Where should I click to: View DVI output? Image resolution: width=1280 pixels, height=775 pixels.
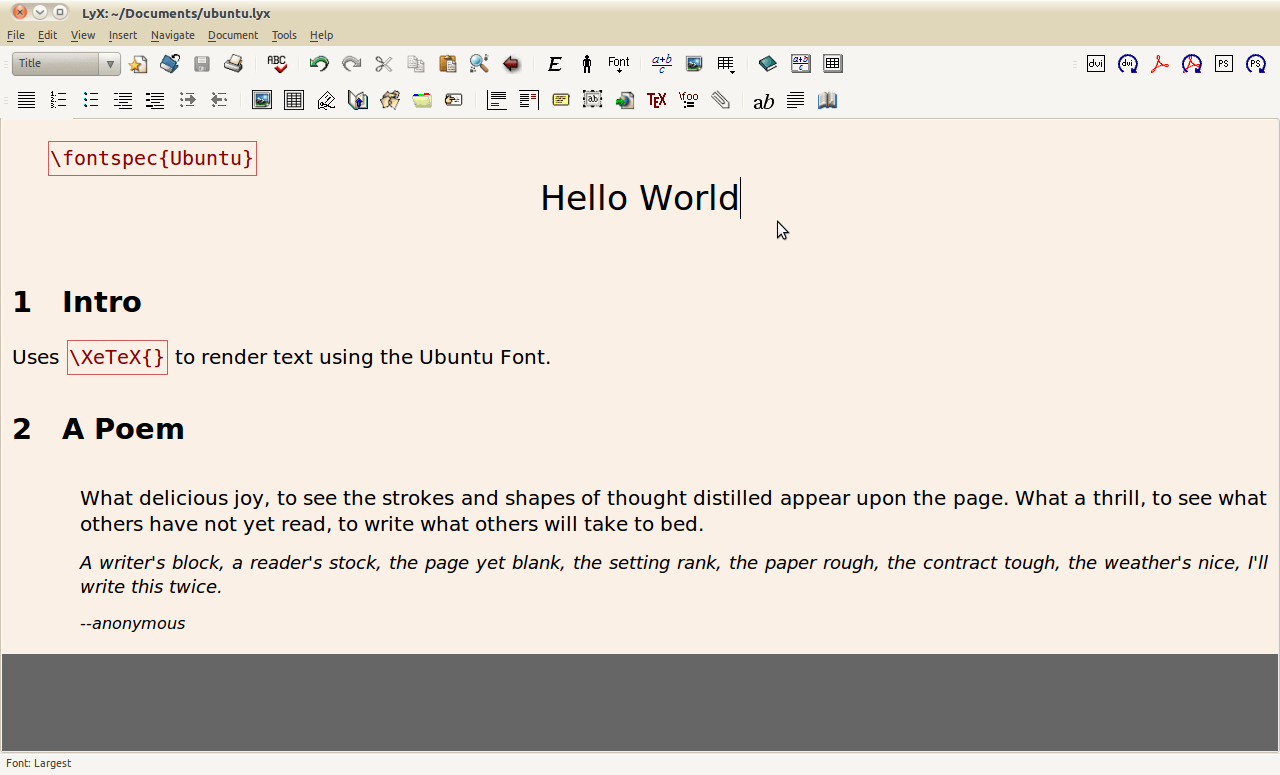click(1096, 64)
